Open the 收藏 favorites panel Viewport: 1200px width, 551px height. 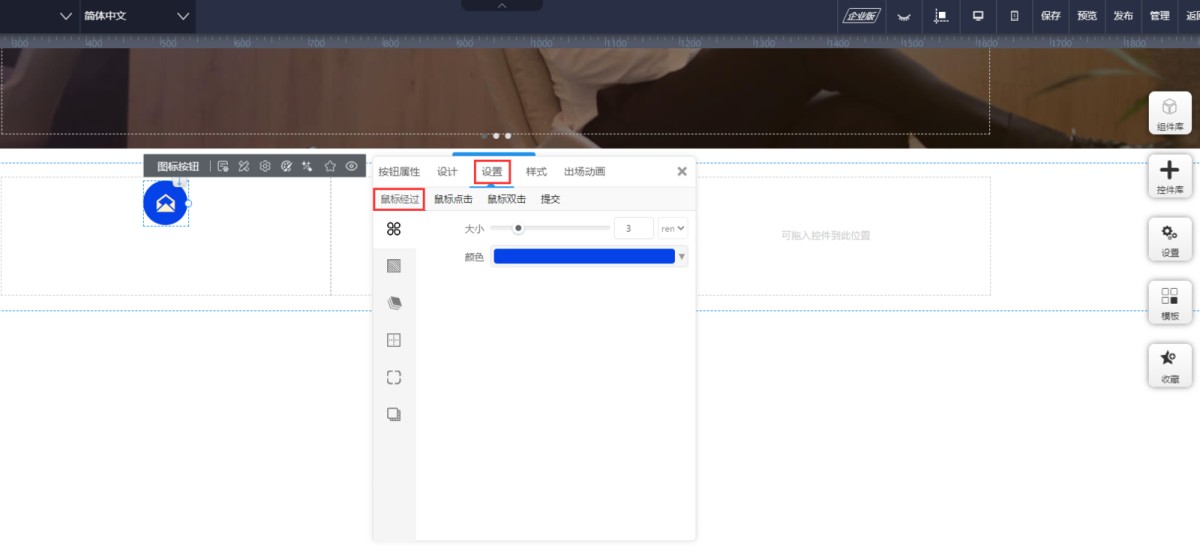tap(1170, 365)
